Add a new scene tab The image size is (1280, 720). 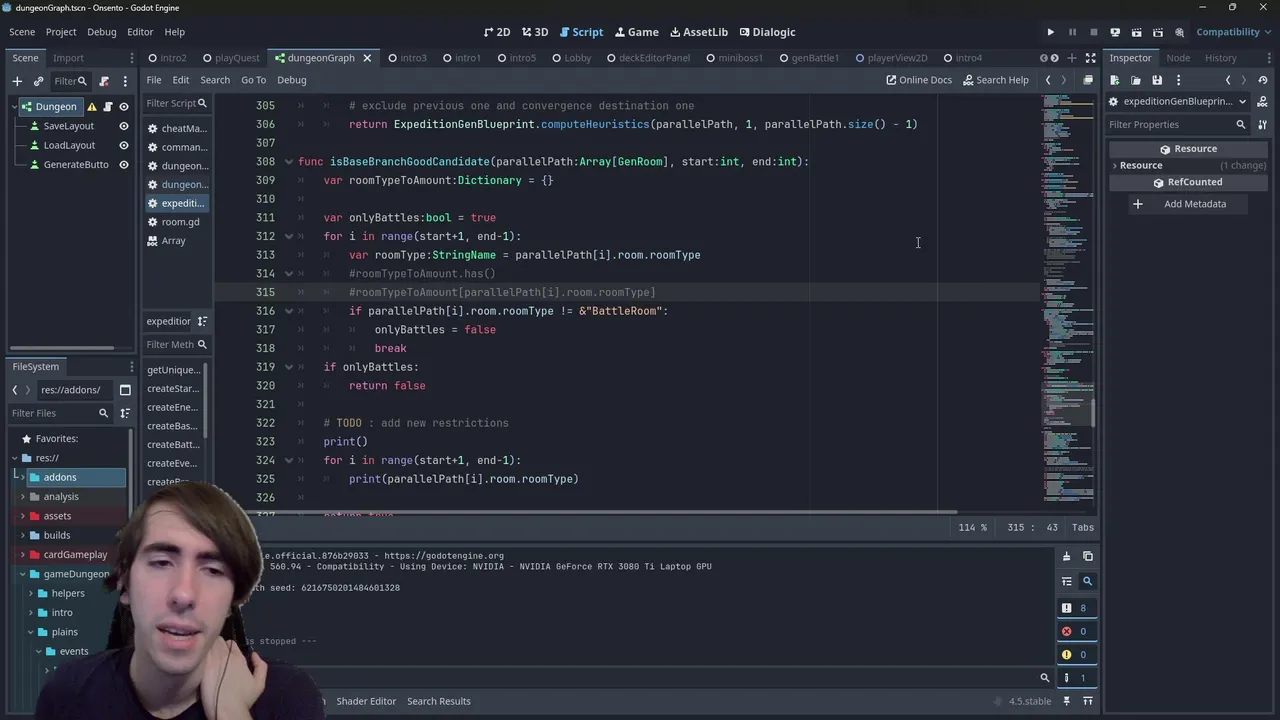1071,58
